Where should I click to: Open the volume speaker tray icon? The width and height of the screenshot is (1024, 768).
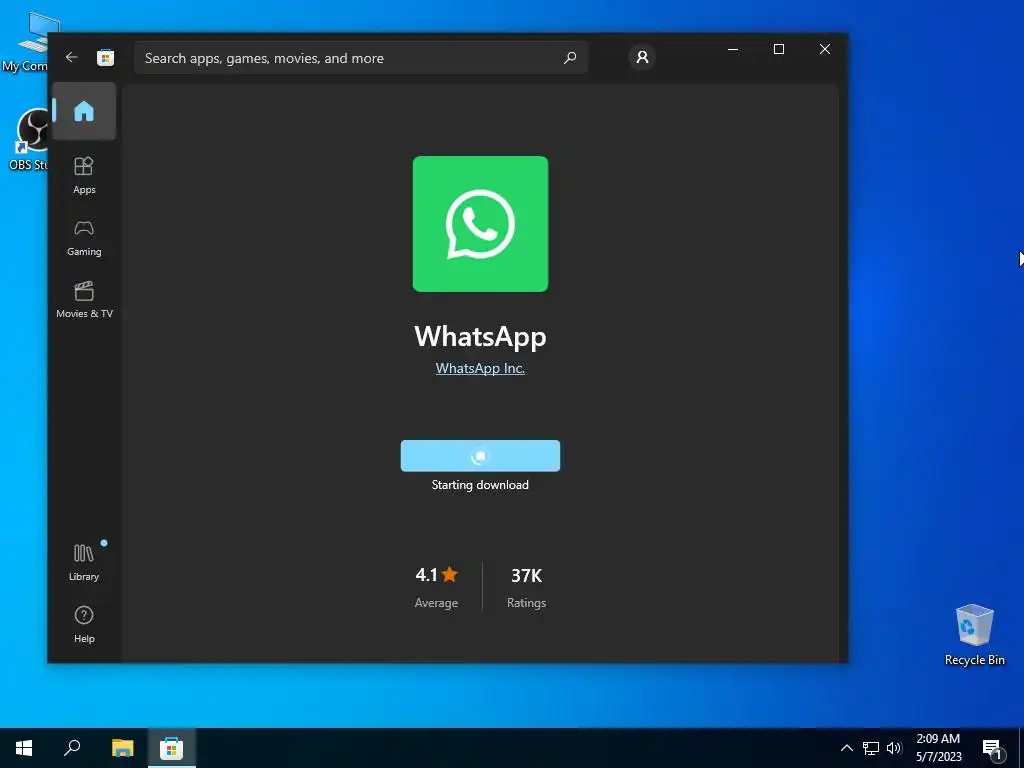(894, 748)
